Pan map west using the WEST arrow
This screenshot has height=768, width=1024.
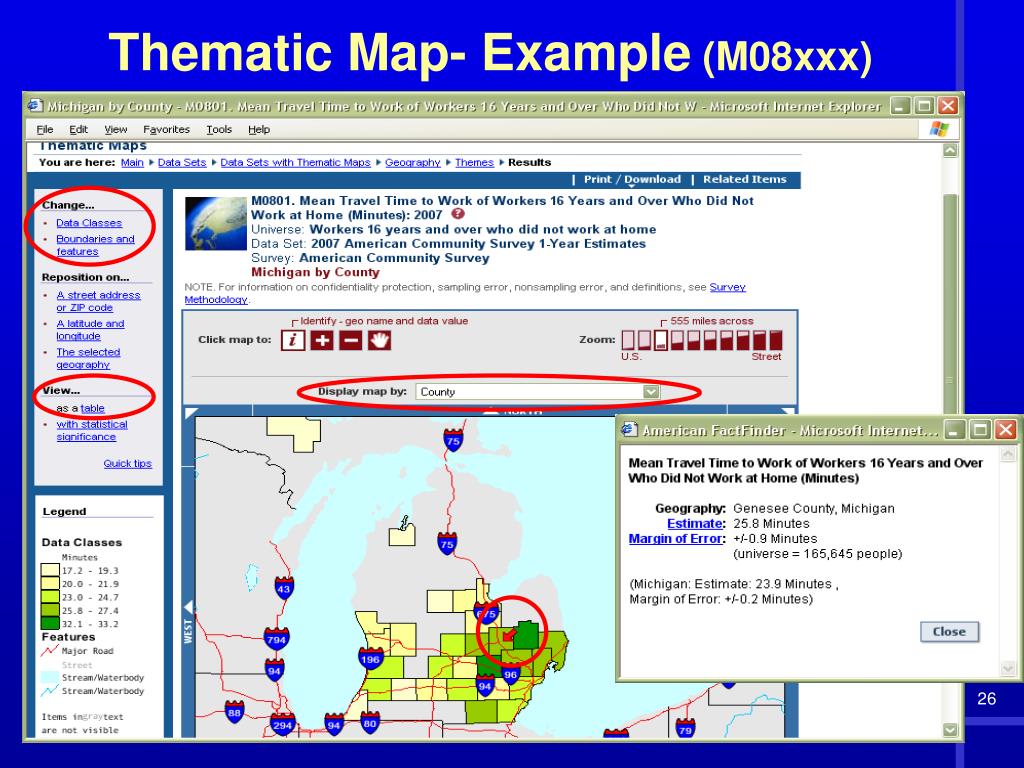[x=189, y=606]
